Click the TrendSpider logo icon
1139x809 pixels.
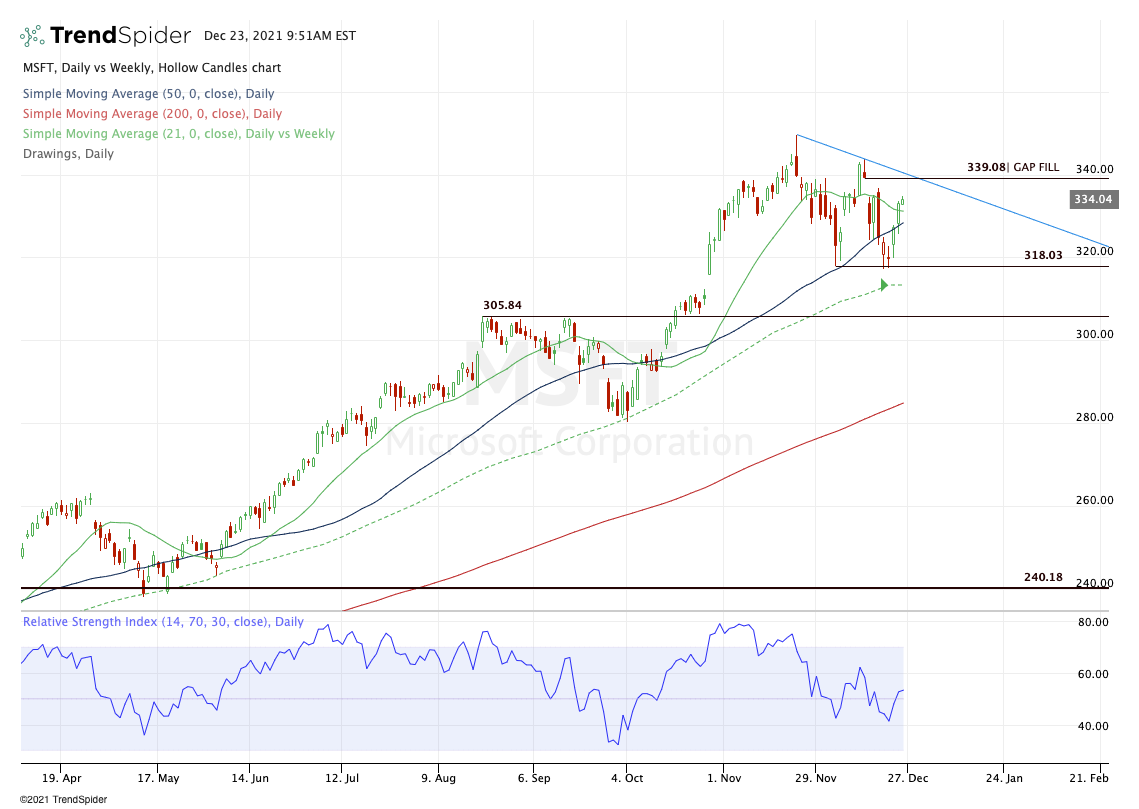tap(31, 36)
